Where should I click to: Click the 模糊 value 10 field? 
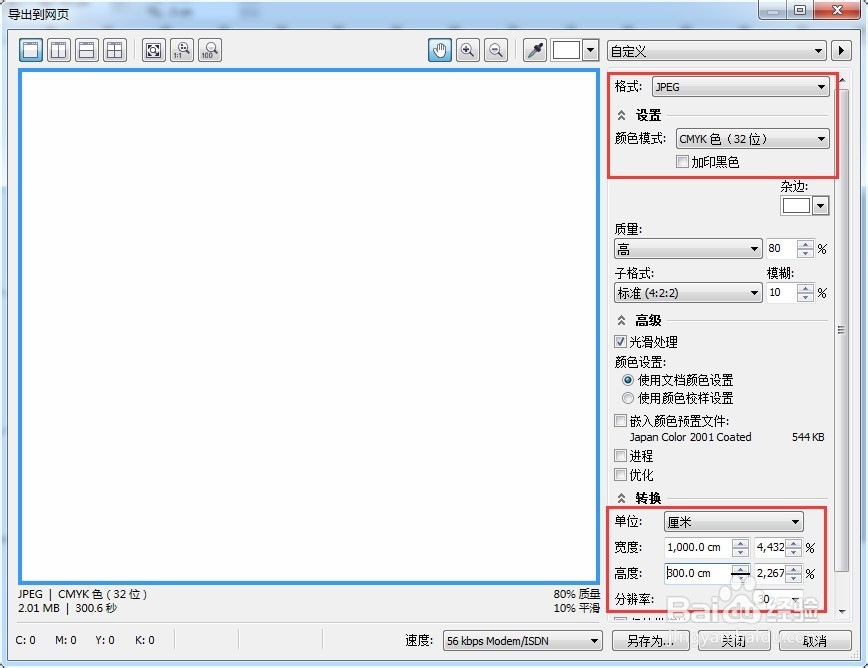781,292
